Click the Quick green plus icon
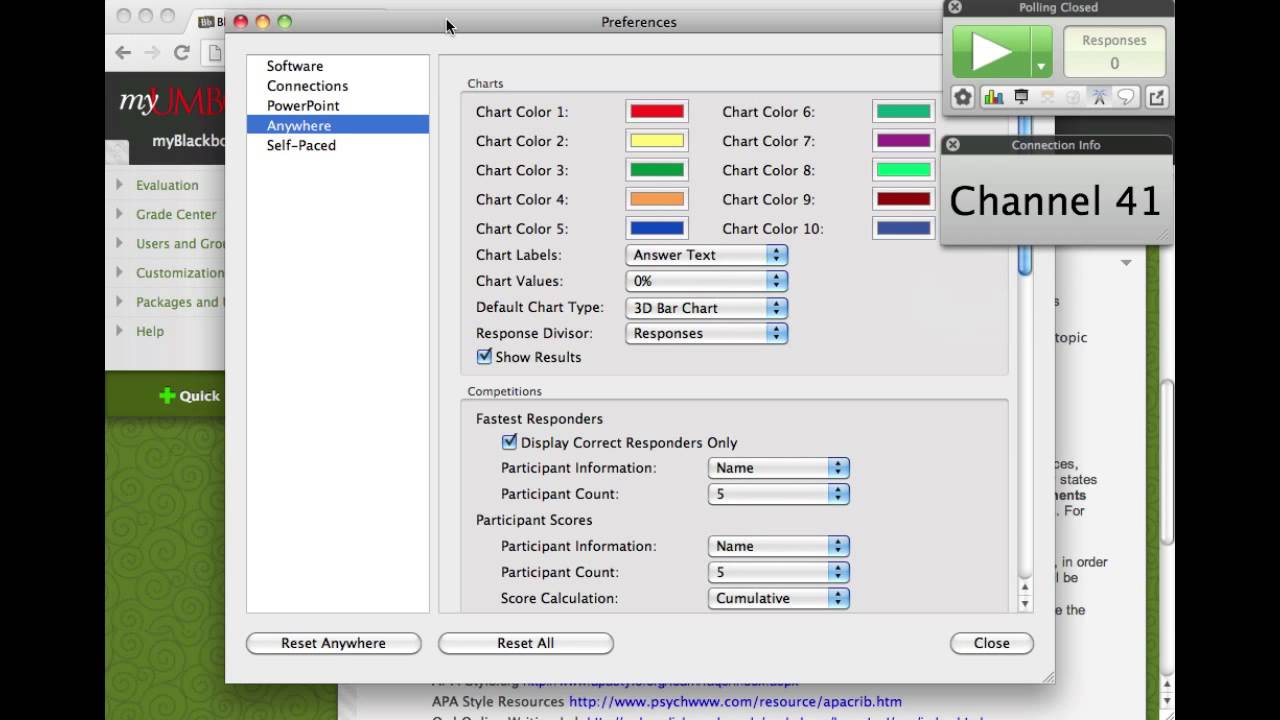 click(x=167, y=396)
